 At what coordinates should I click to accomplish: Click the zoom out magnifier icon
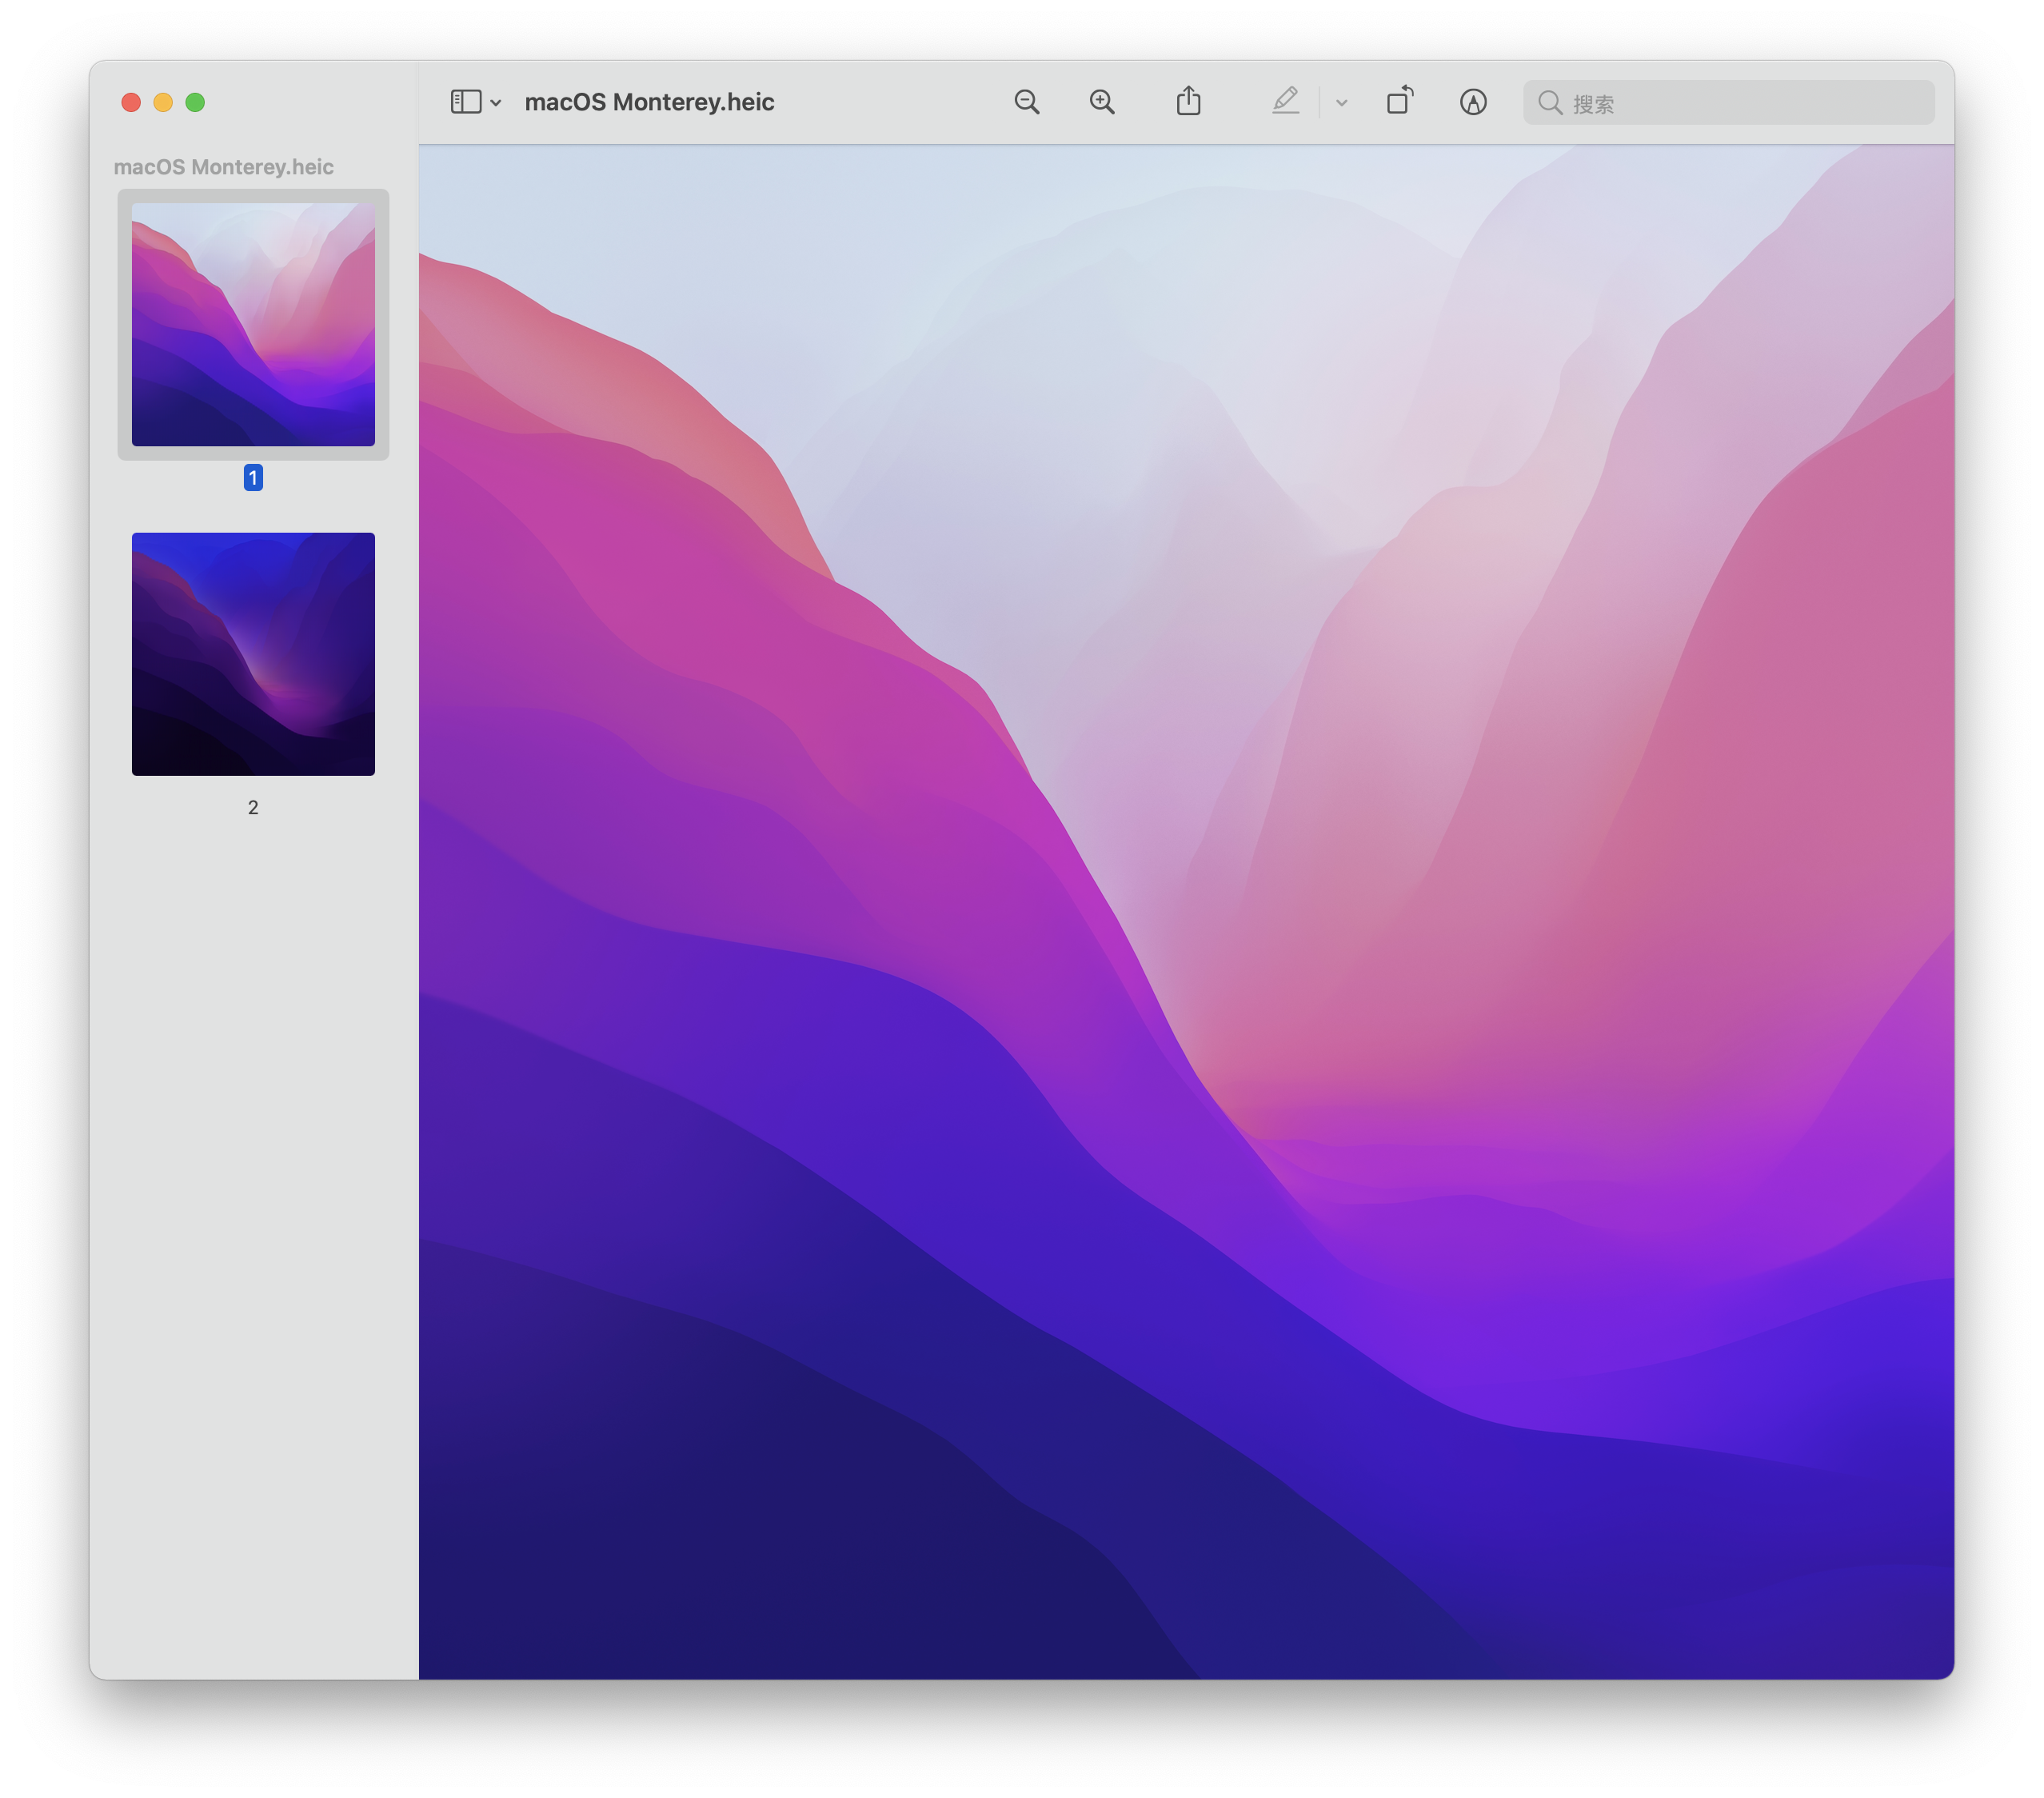[1026, 102]
